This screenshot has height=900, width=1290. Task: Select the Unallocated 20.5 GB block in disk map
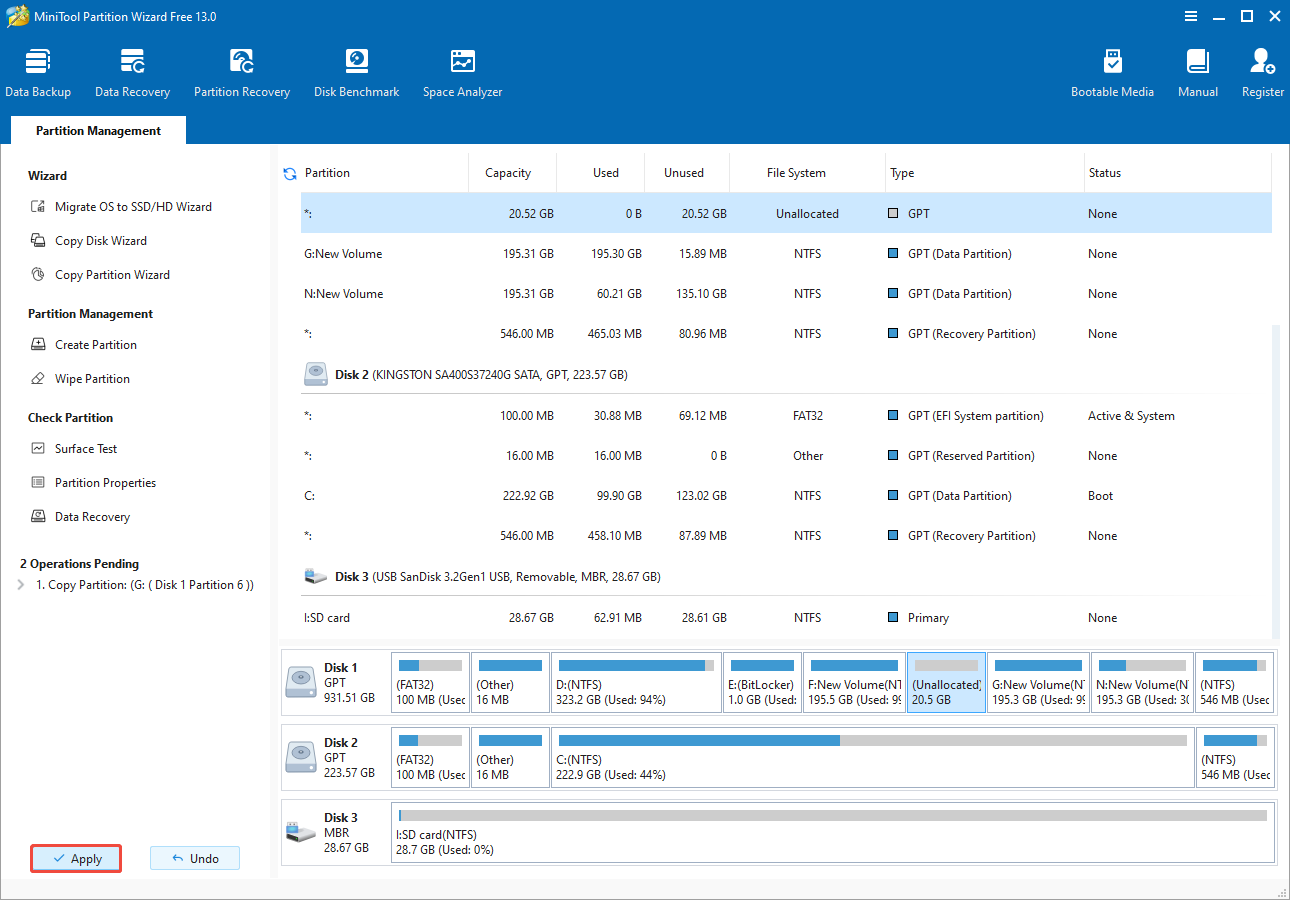(946, 683)
